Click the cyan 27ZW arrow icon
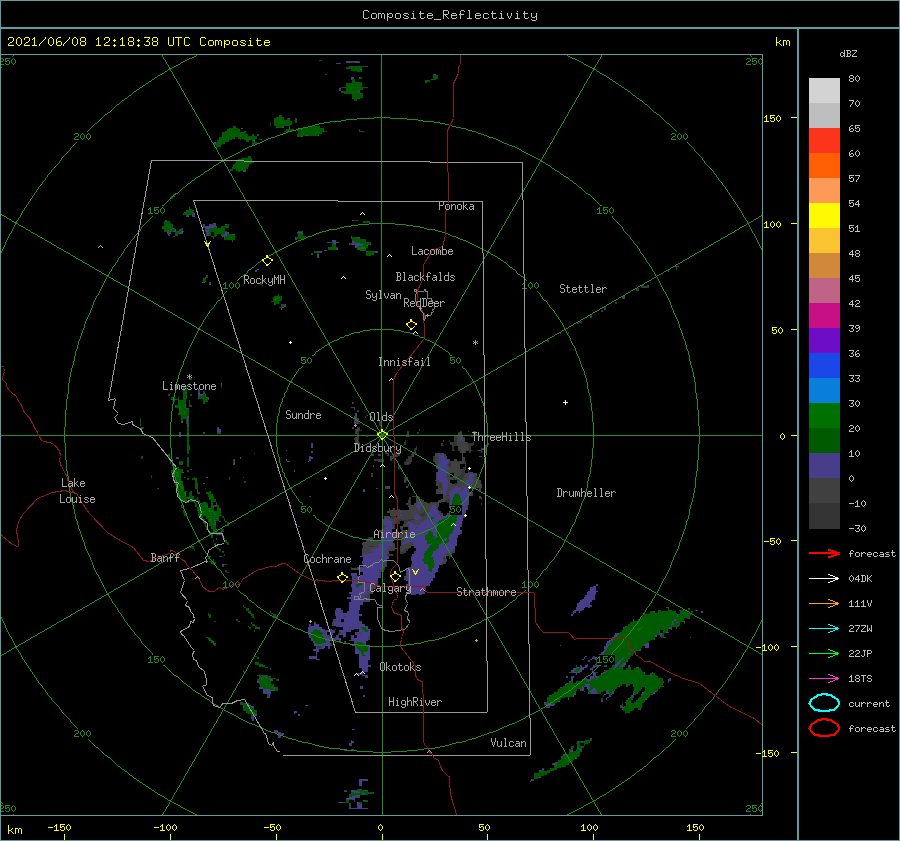Viewport: 900px width, 841px height. (824, 629)
